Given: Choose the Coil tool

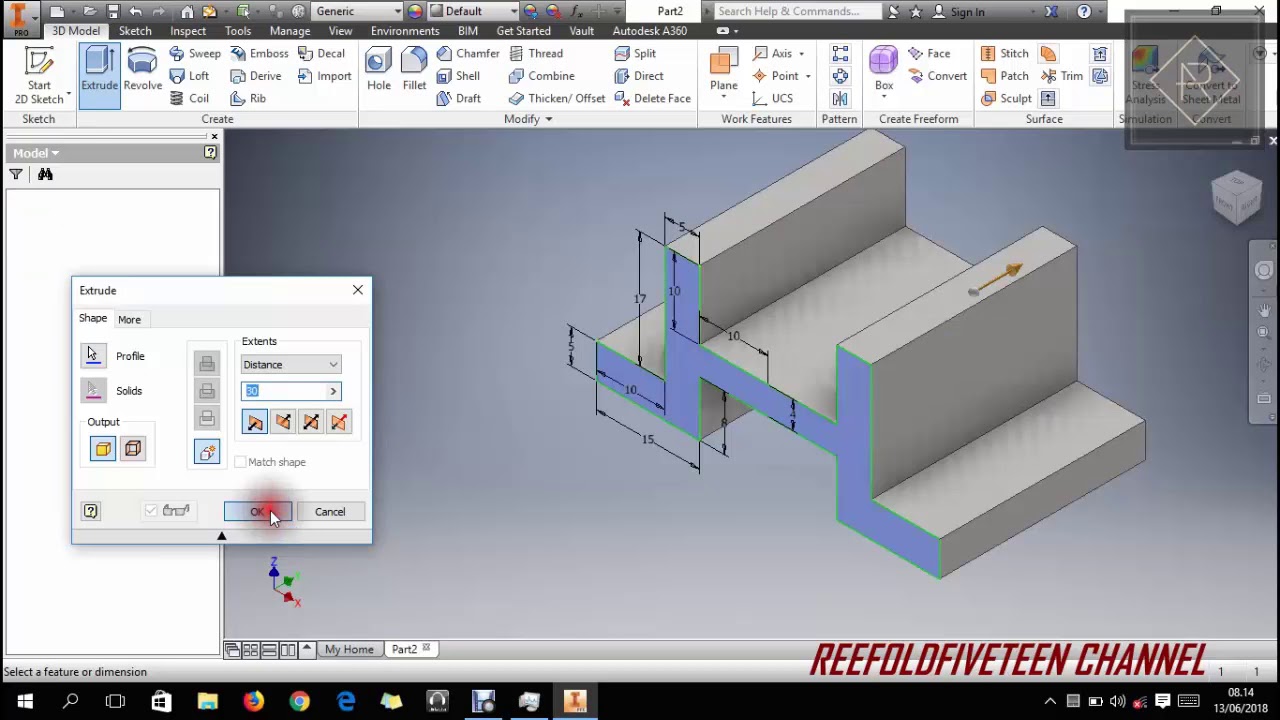Looking at the screenshot, I should tap(189, 98).
